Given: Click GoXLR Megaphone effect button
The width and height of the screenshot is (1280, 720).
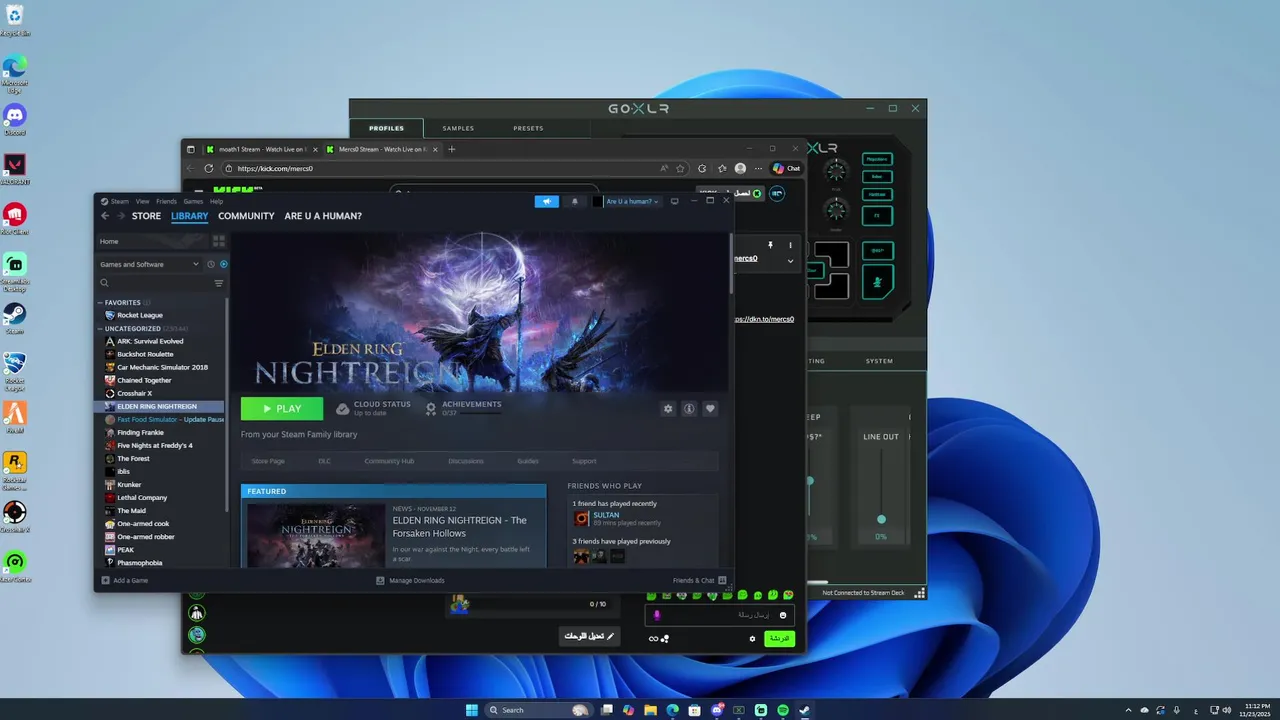Looking at the screenshot, I should click(x=877, y=159).
